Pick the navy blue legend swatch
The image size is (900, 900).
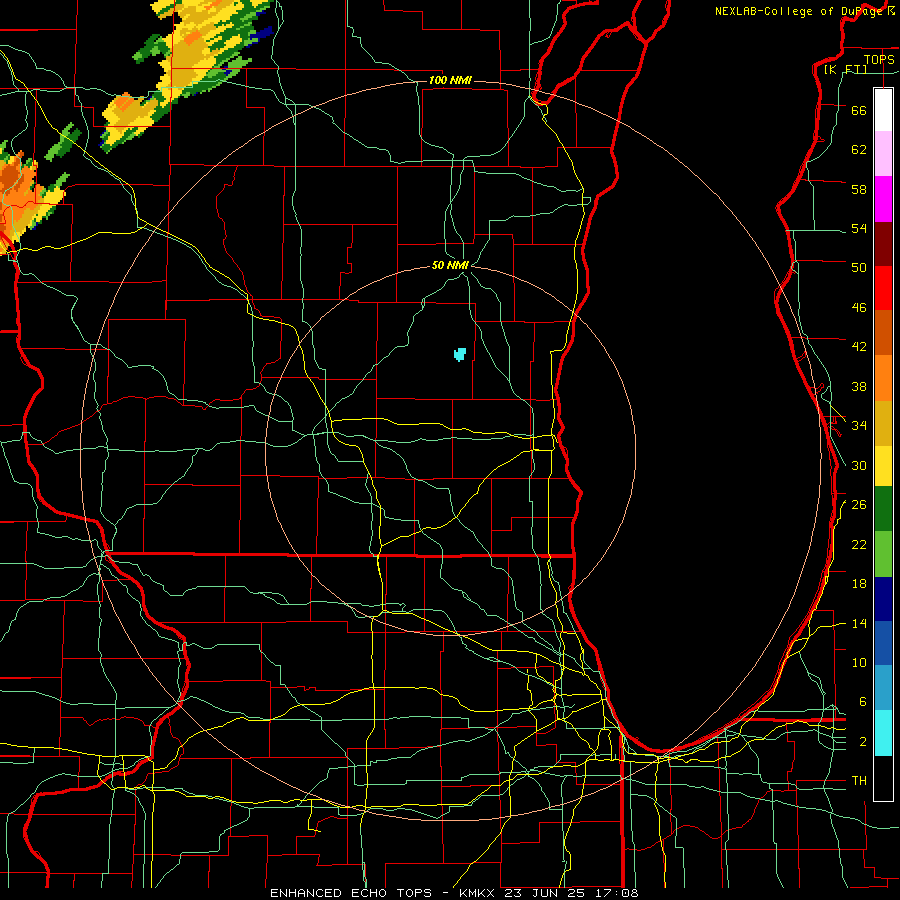tap(883, 599)
